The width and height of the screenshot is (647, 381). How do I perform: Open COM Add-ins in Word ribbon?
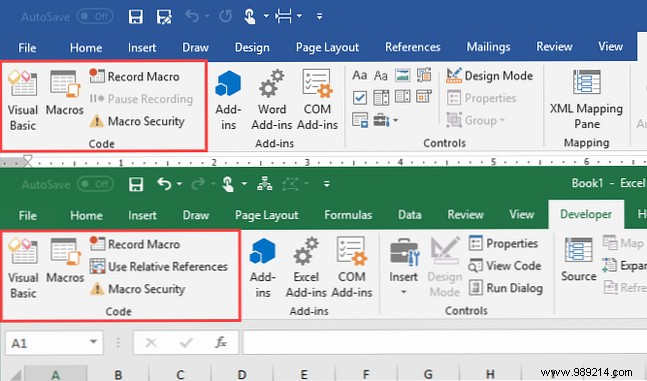pyautogui.click(x=317, y=100)
